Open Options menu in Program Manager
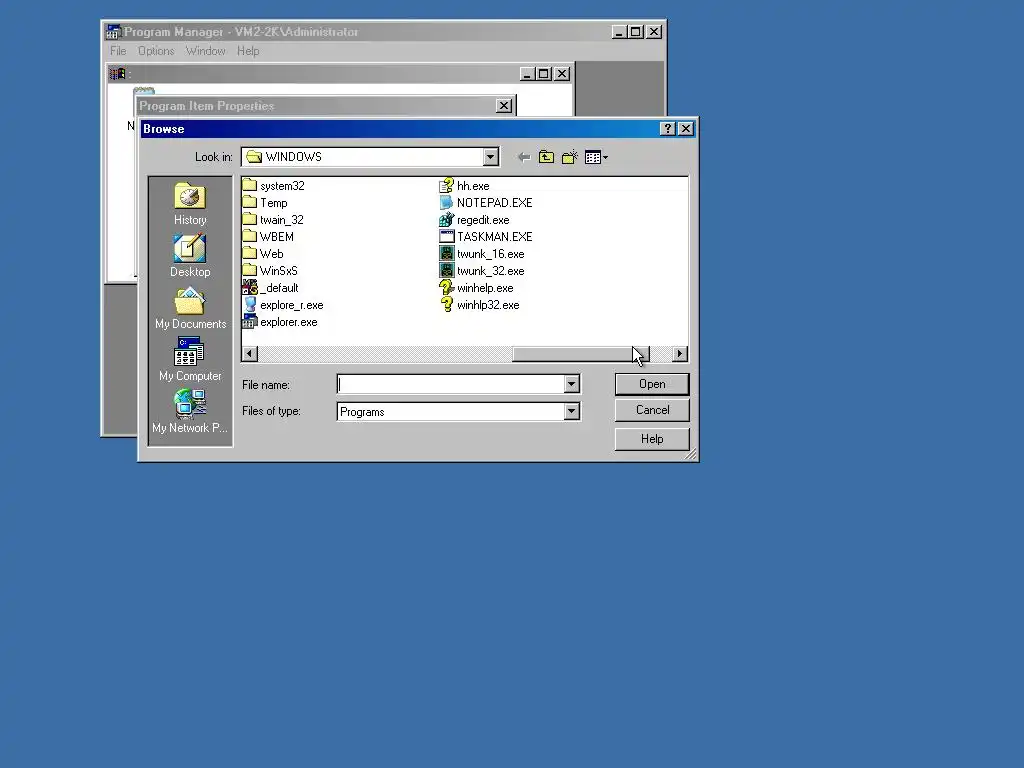Image resolution: width=1024 pixels, height=768 pixels. click(156, 51)
